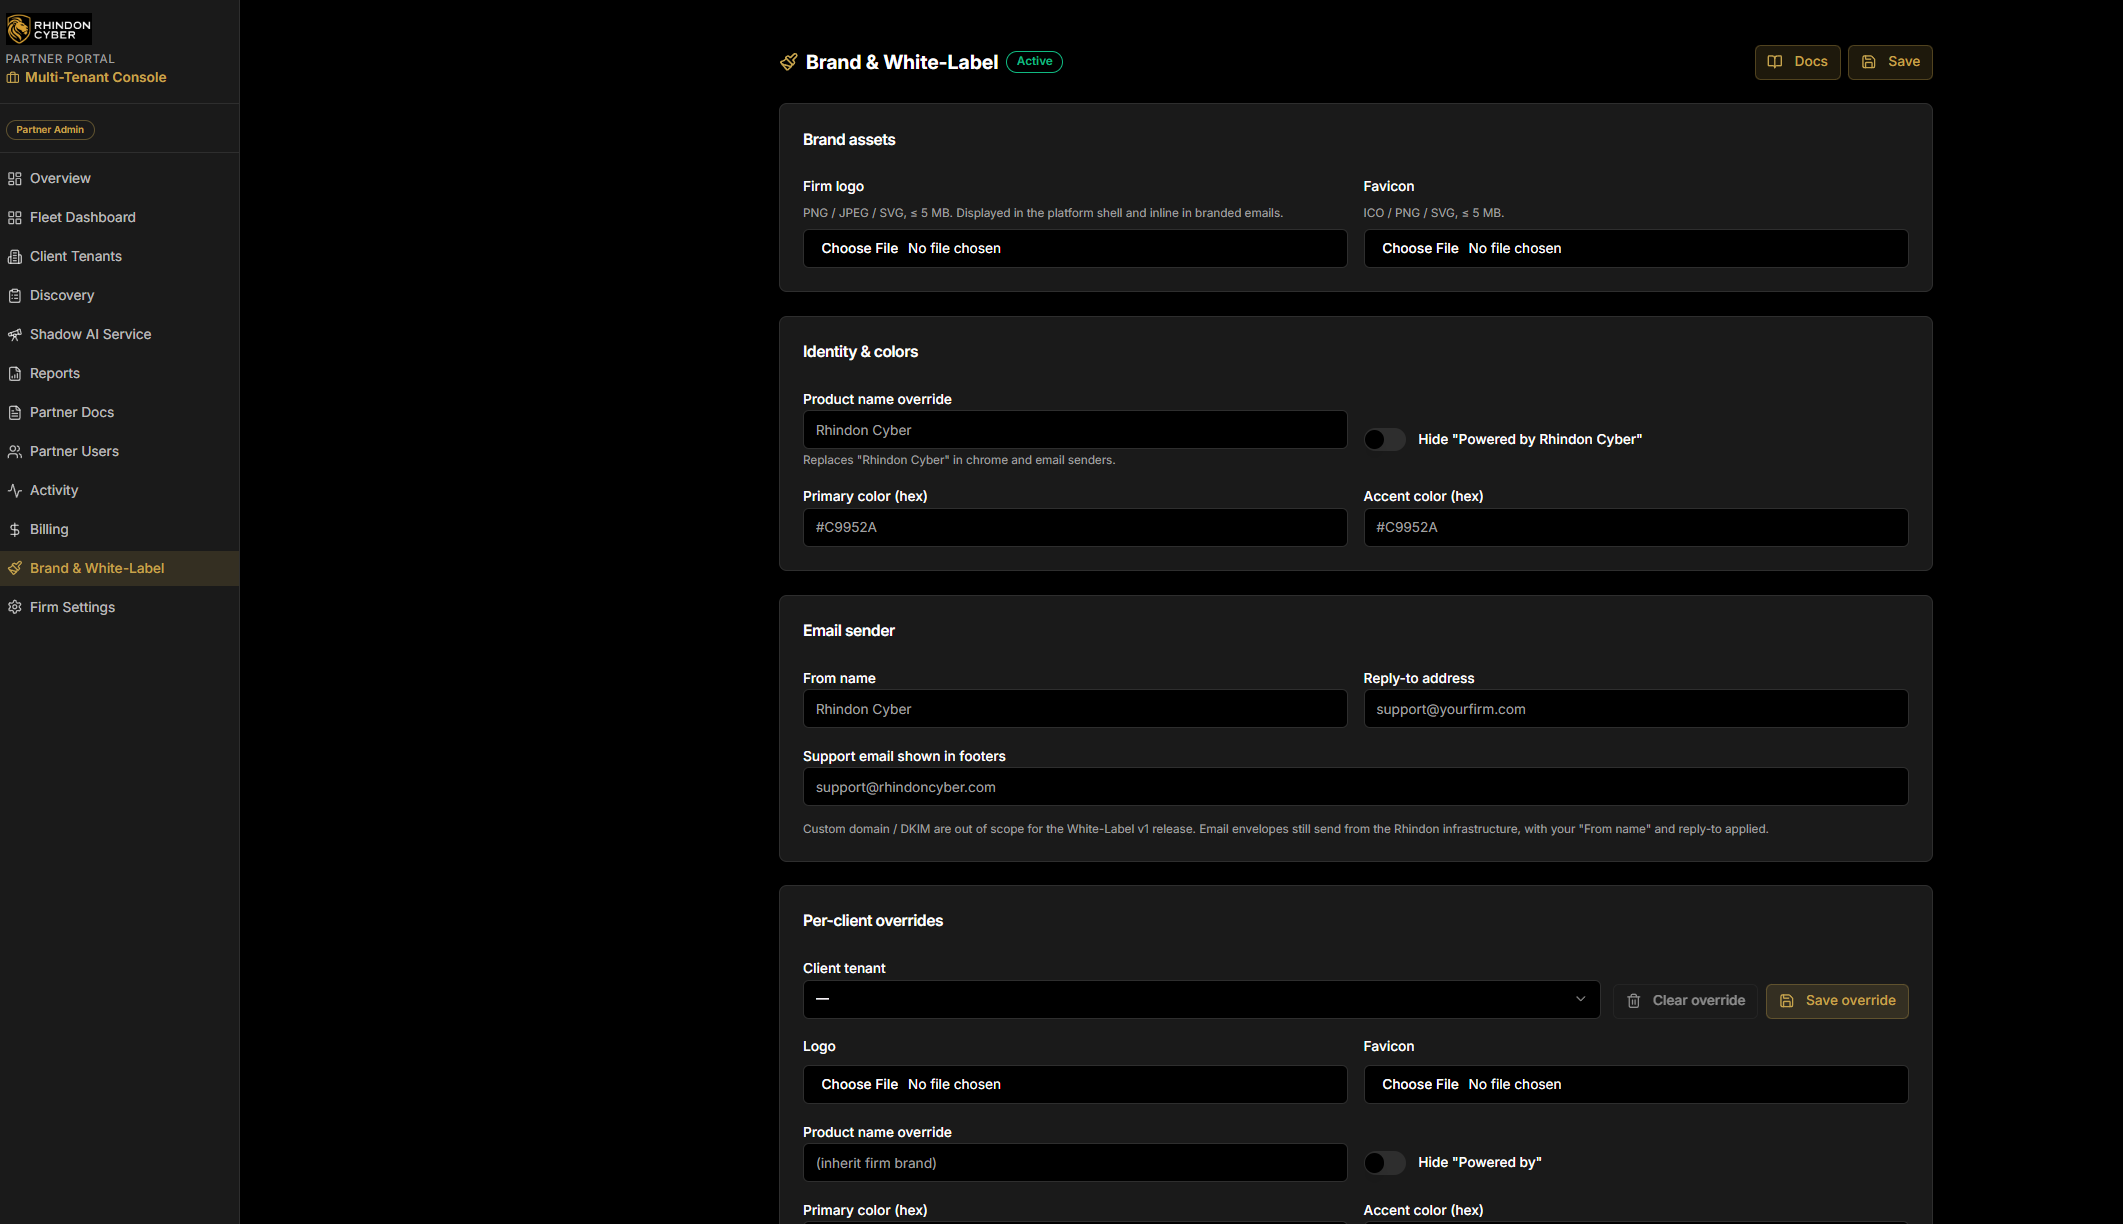Click the paintbrush icon beside the page title

(x=789, y=62)
